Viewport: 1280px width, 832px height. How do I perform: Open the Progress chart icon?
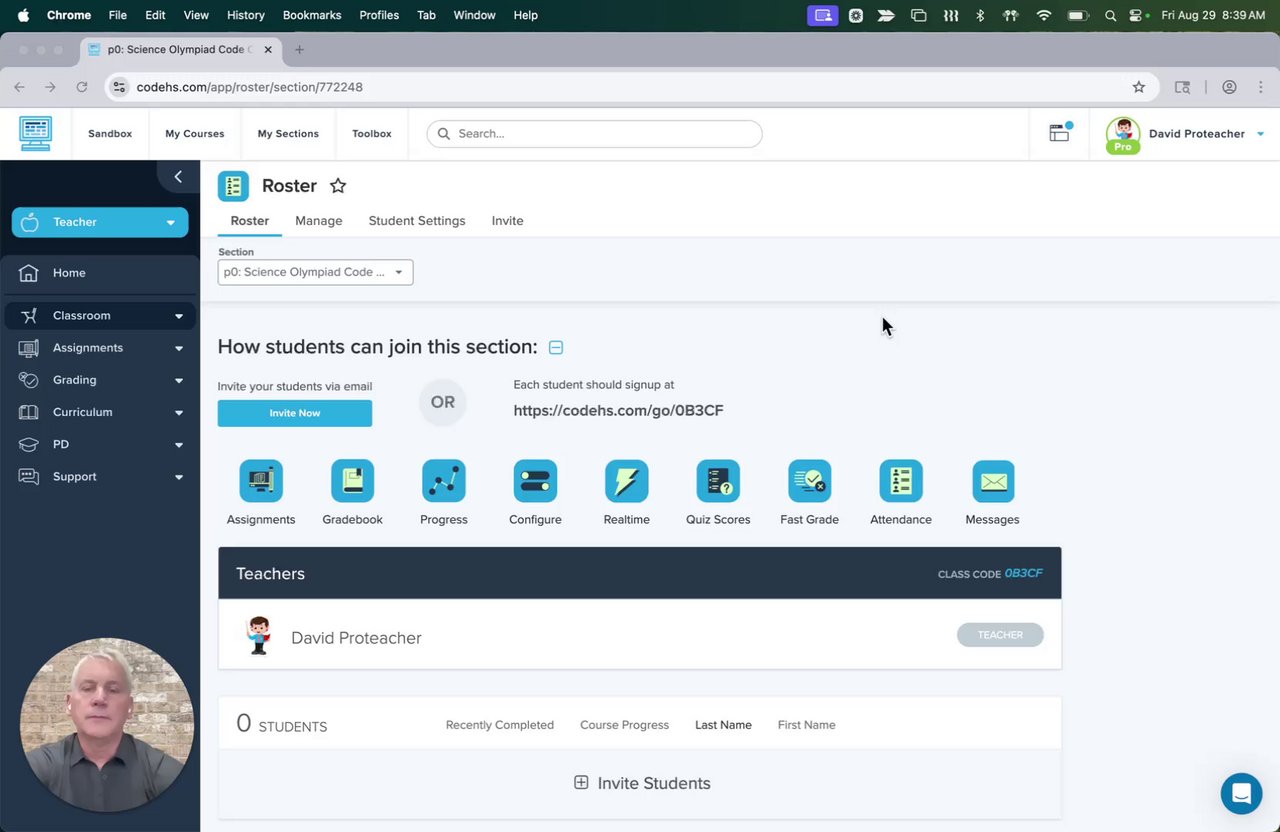click(x=444, y=481)
